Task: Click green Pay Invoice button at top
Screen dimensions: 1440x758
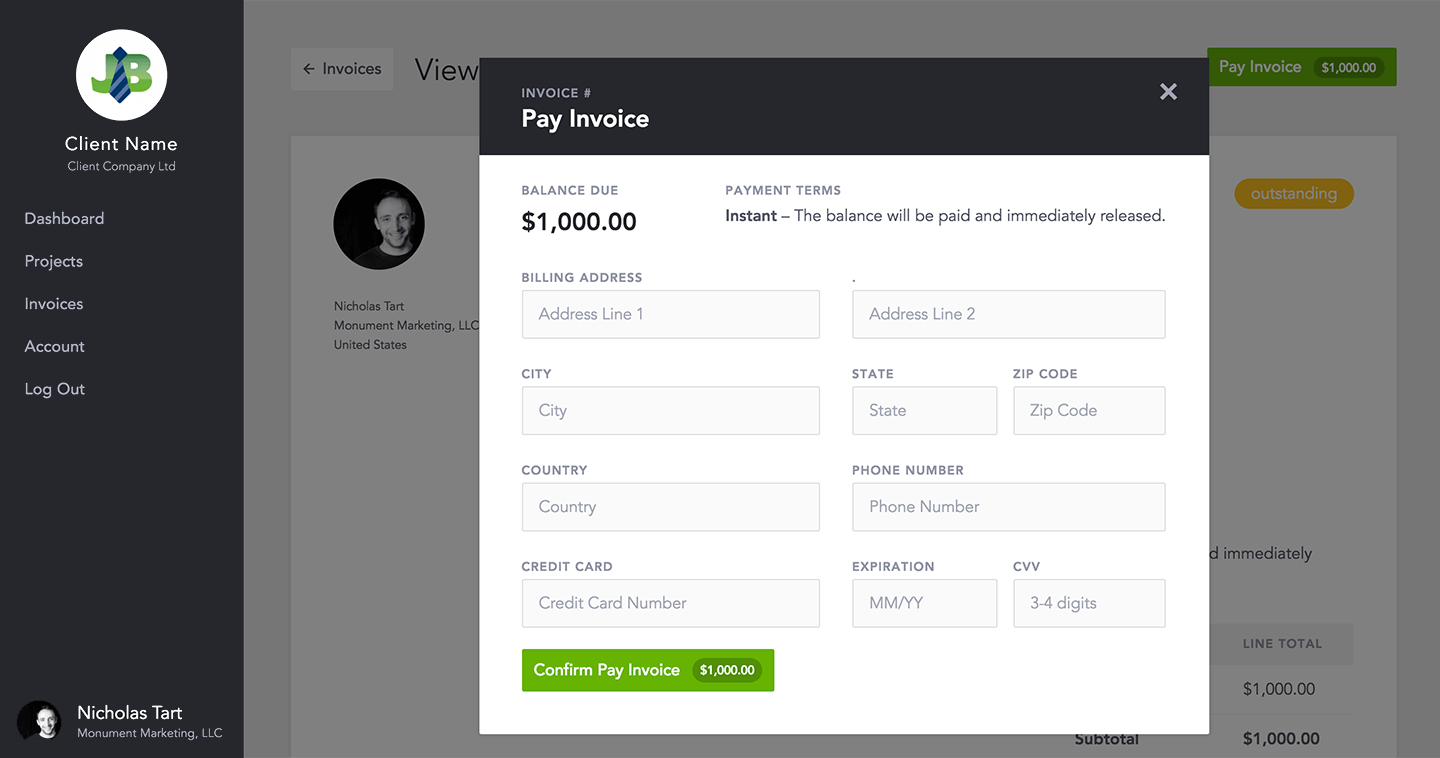Action: 1301,67
